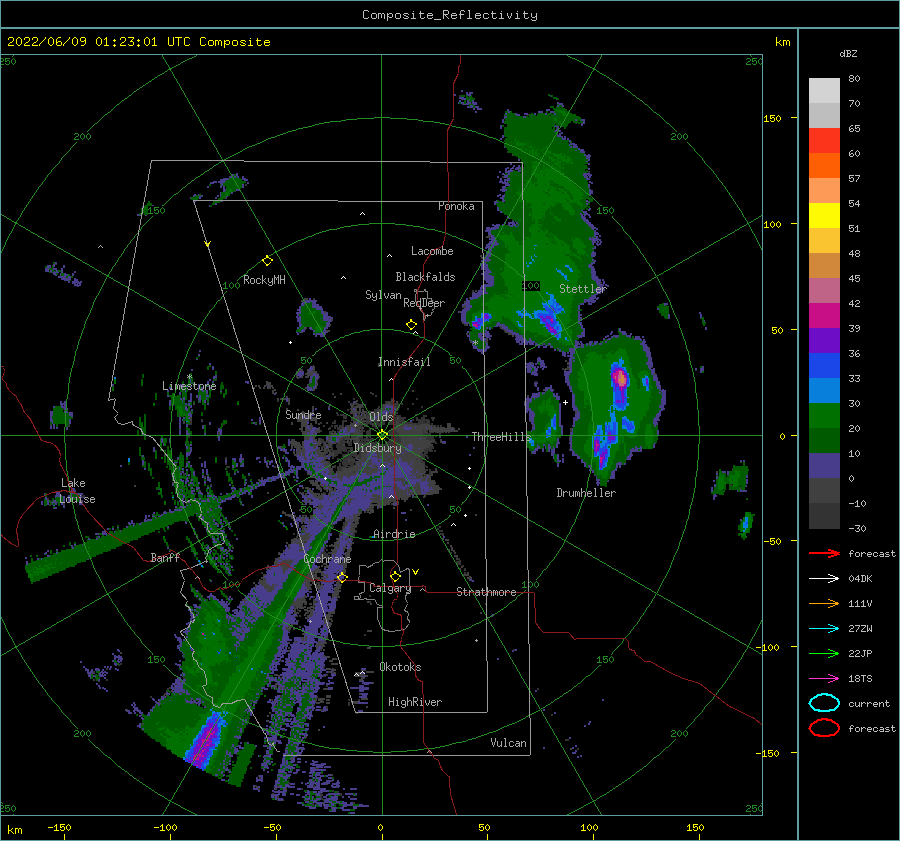Click the Calgary city label

pos(390,588)
